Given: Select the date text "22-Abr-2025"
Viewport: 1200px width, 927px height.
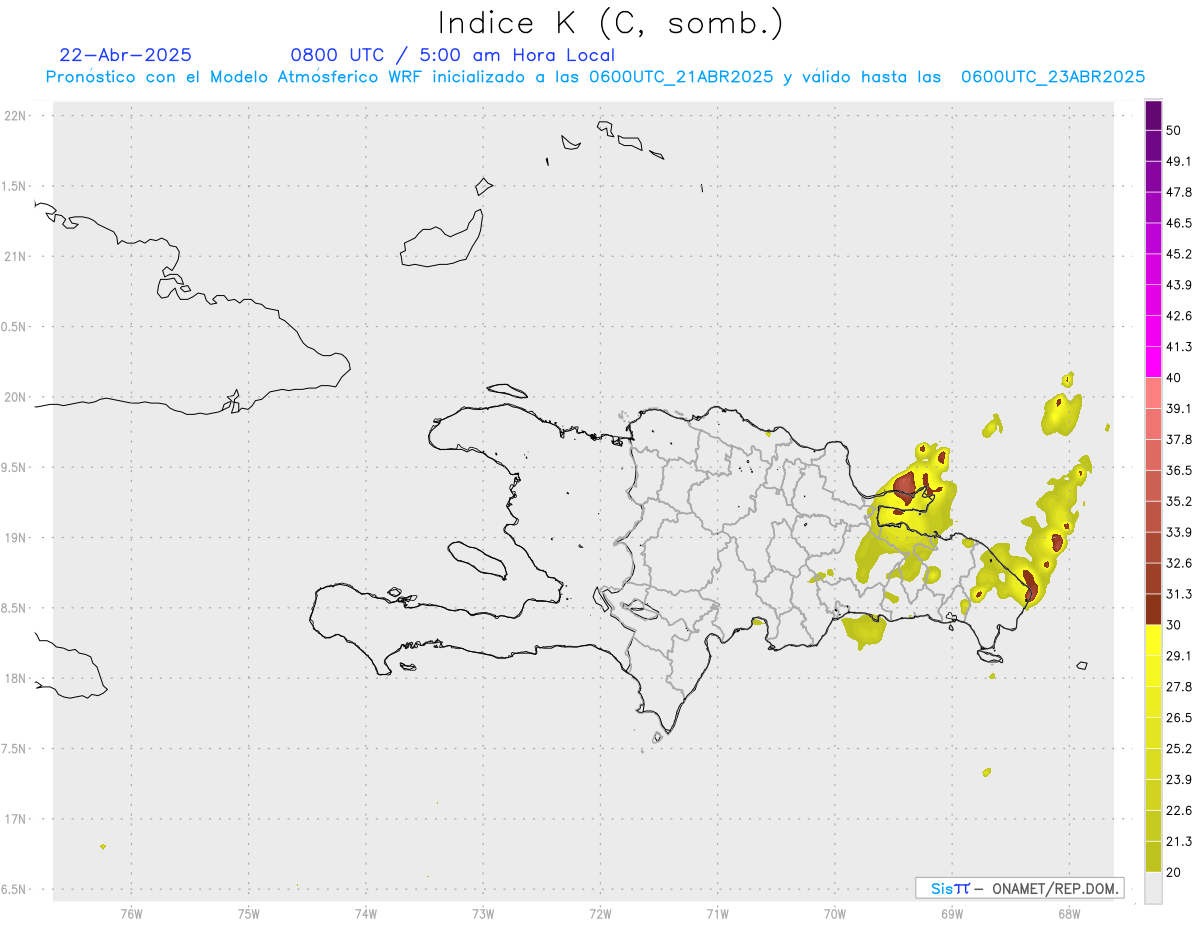Looking at the screenshot, I should tap(126, 55).
